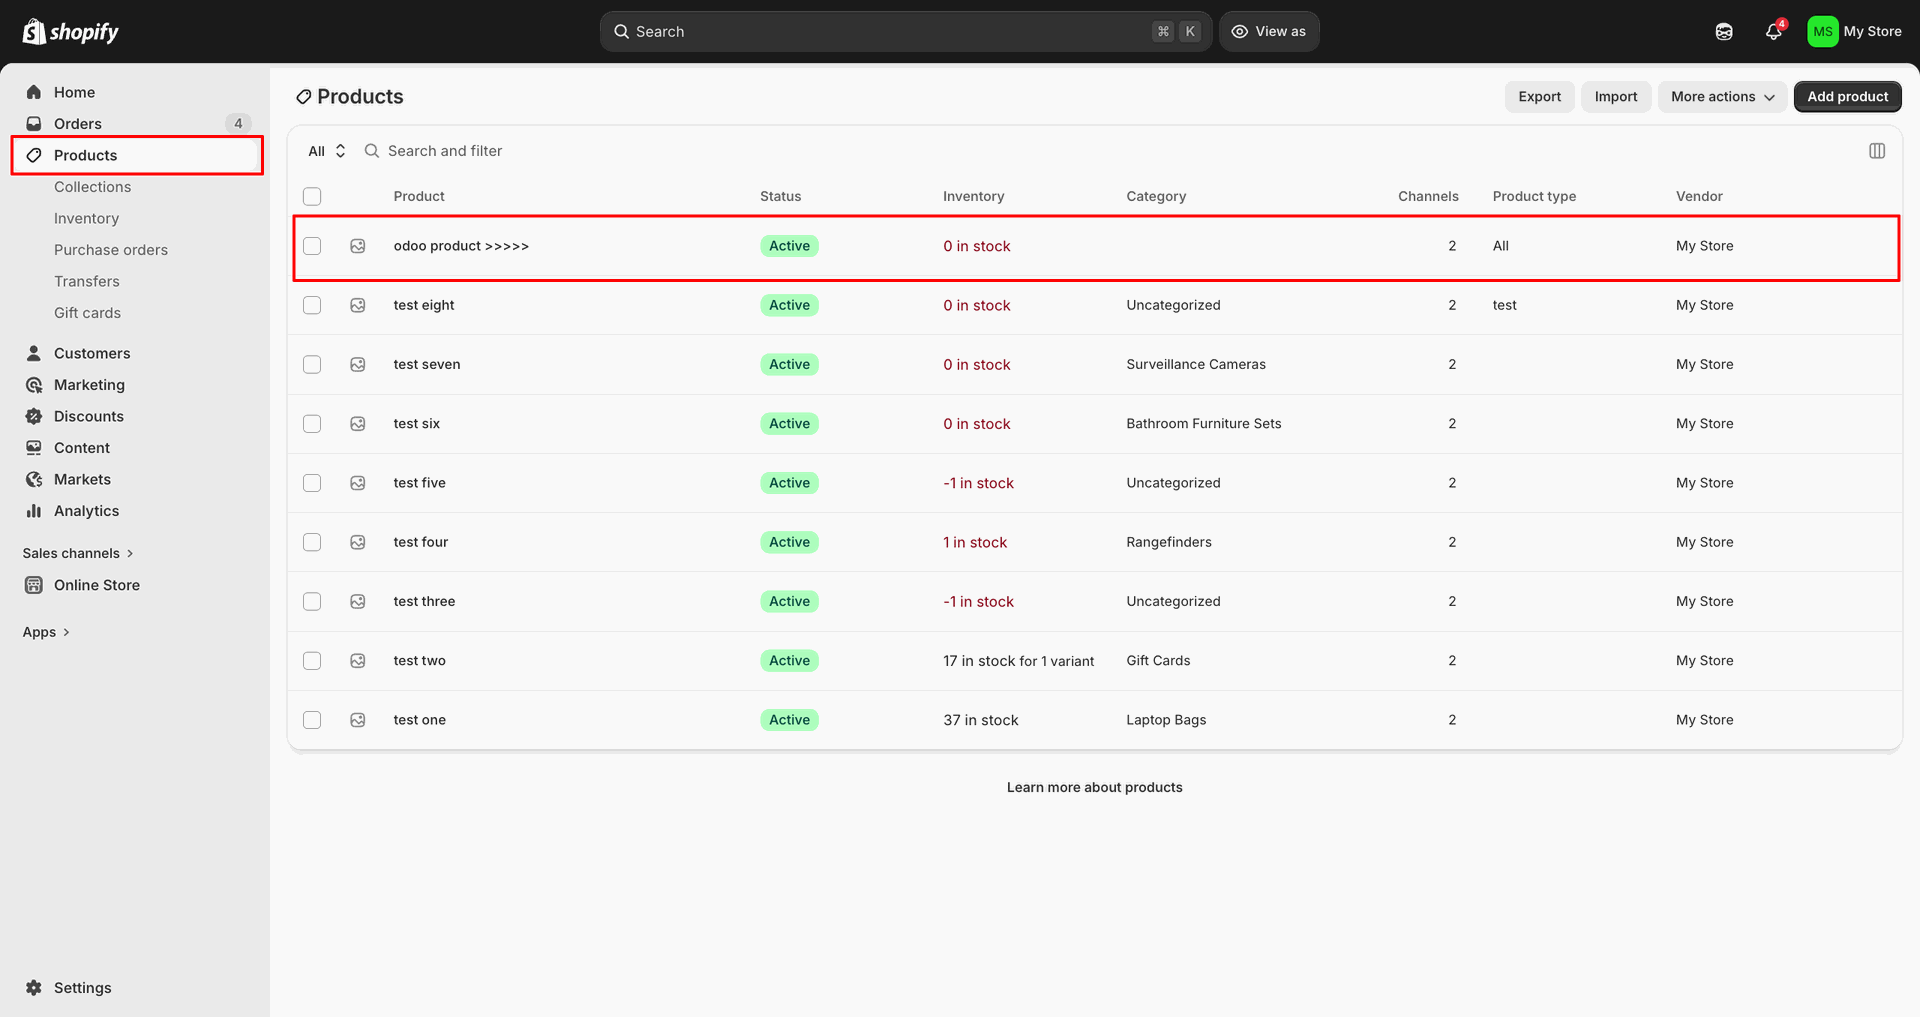This screenshot has width=1920, height=1017.
Task: Click the Export button
Action: (1539, 97)
